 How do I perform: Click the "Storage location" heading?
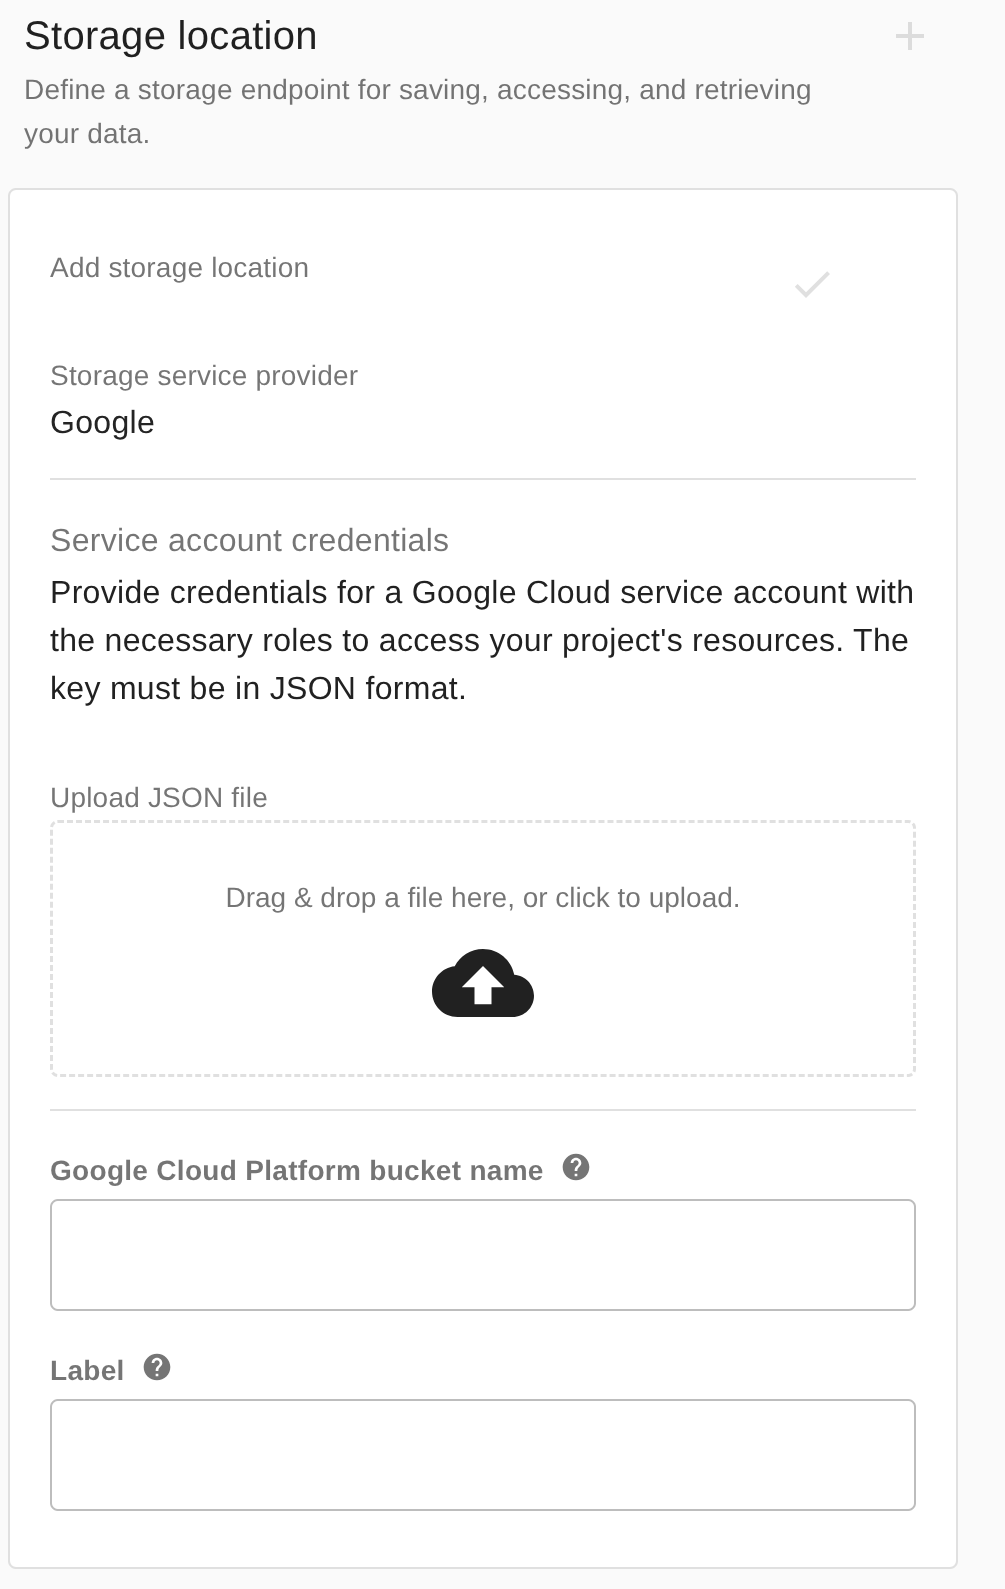(171, 37)
